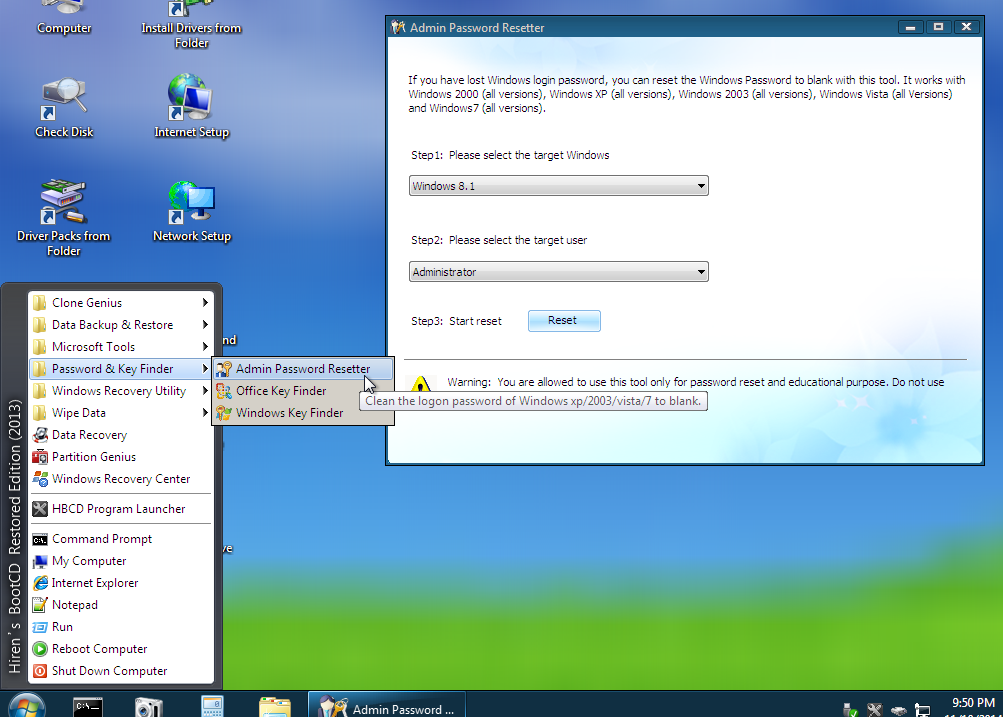Click the network icon in system tray

point(922,709)
